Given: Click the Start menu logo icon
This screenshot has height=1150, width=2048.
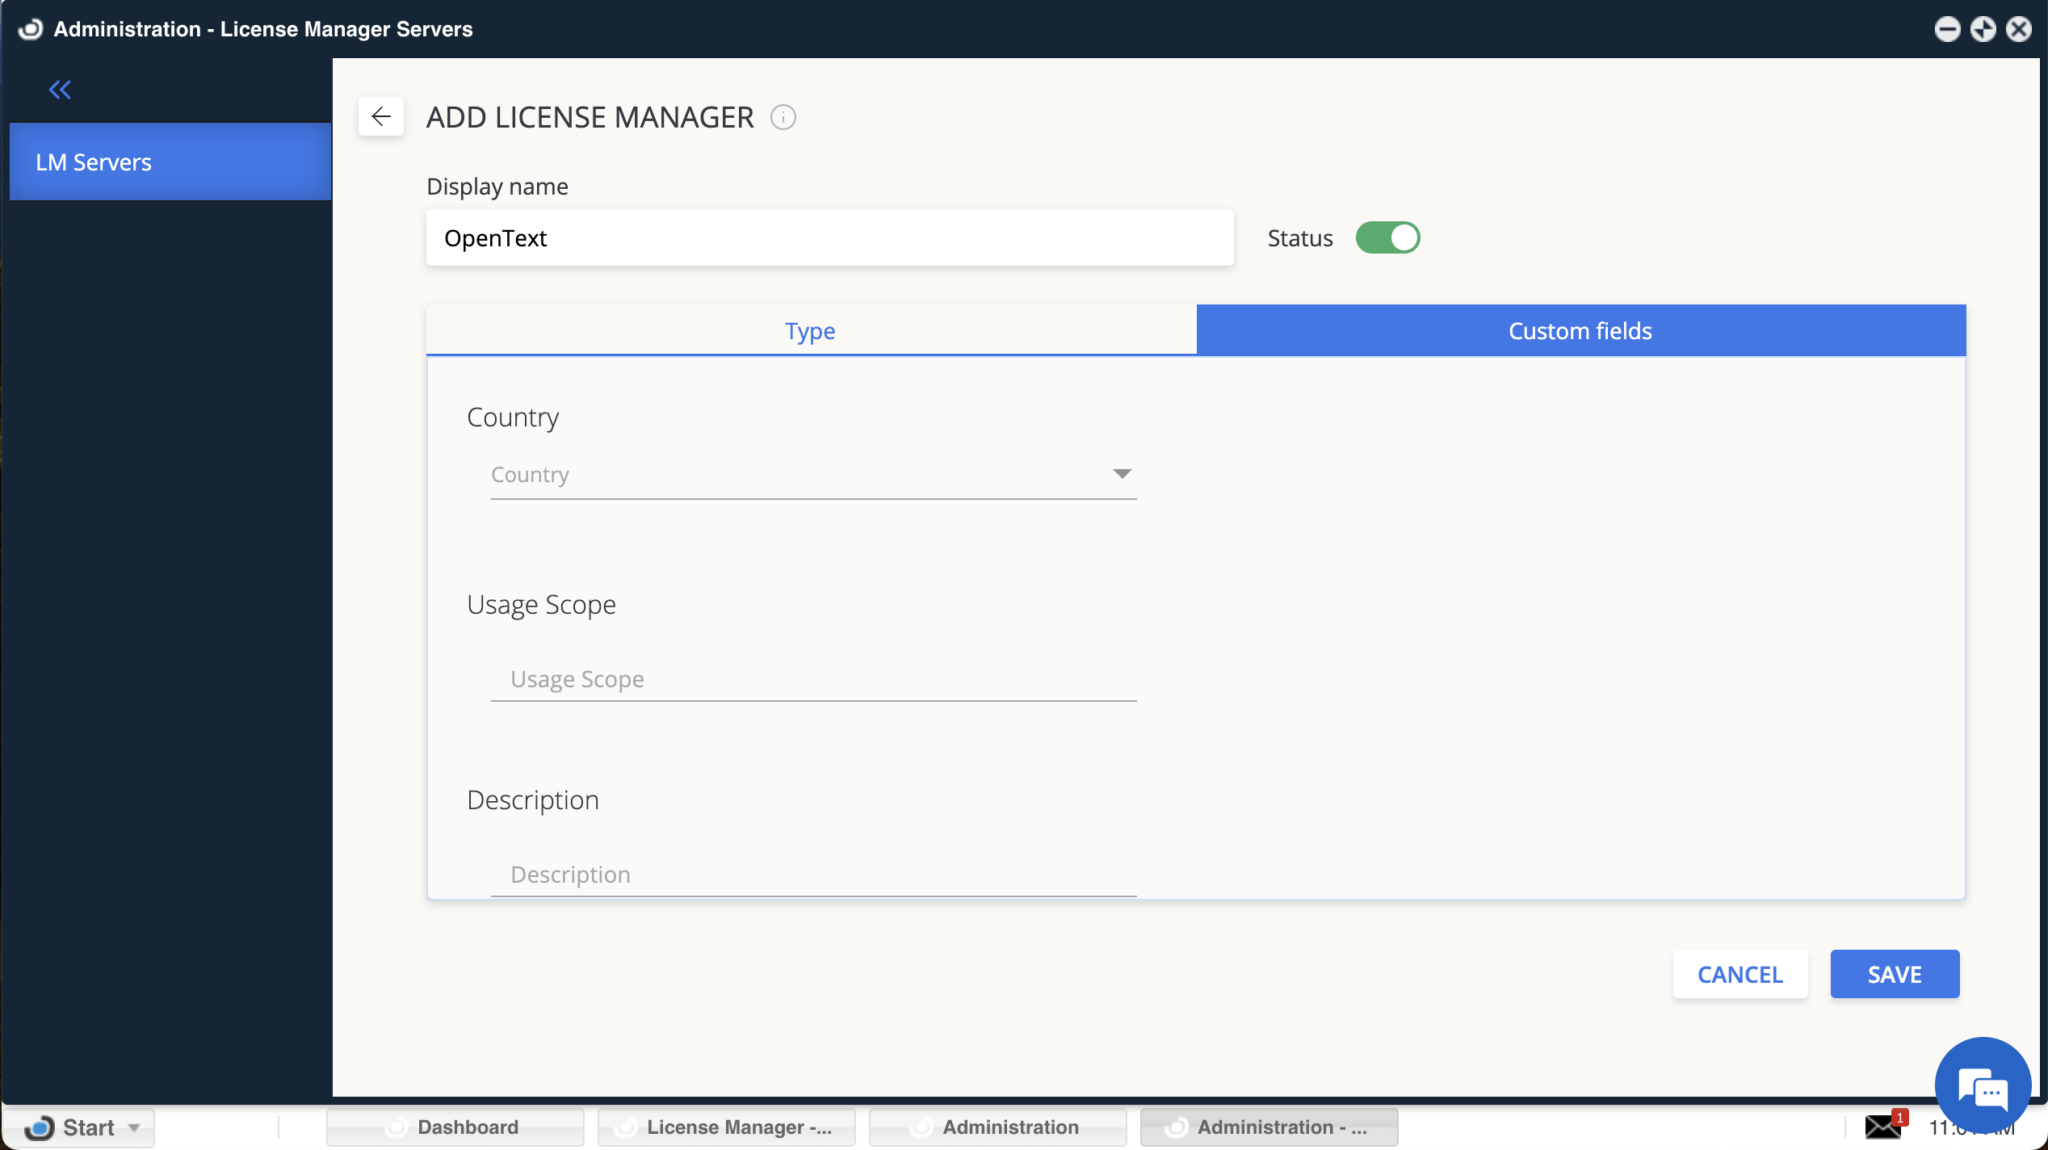Looking at the screenshot, I should point(39,1127).
